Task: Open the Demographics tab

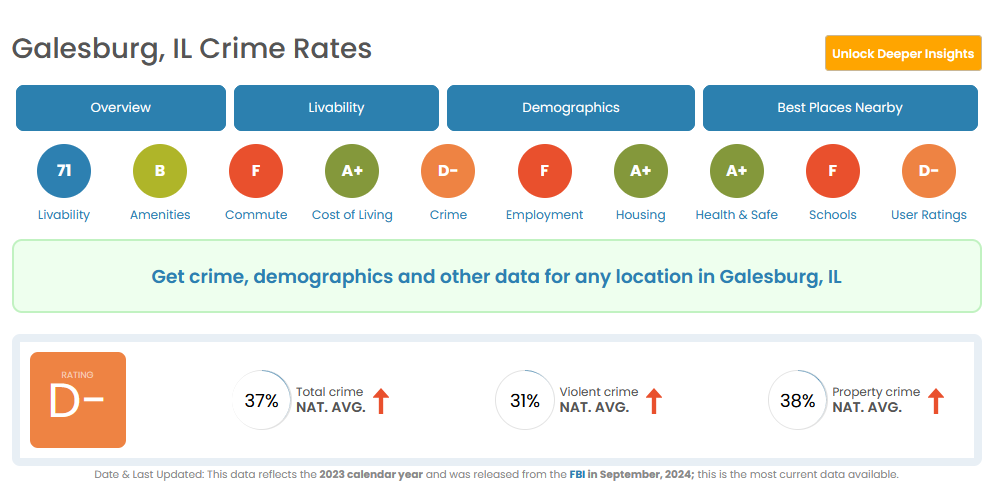Action: coord(571,108)
